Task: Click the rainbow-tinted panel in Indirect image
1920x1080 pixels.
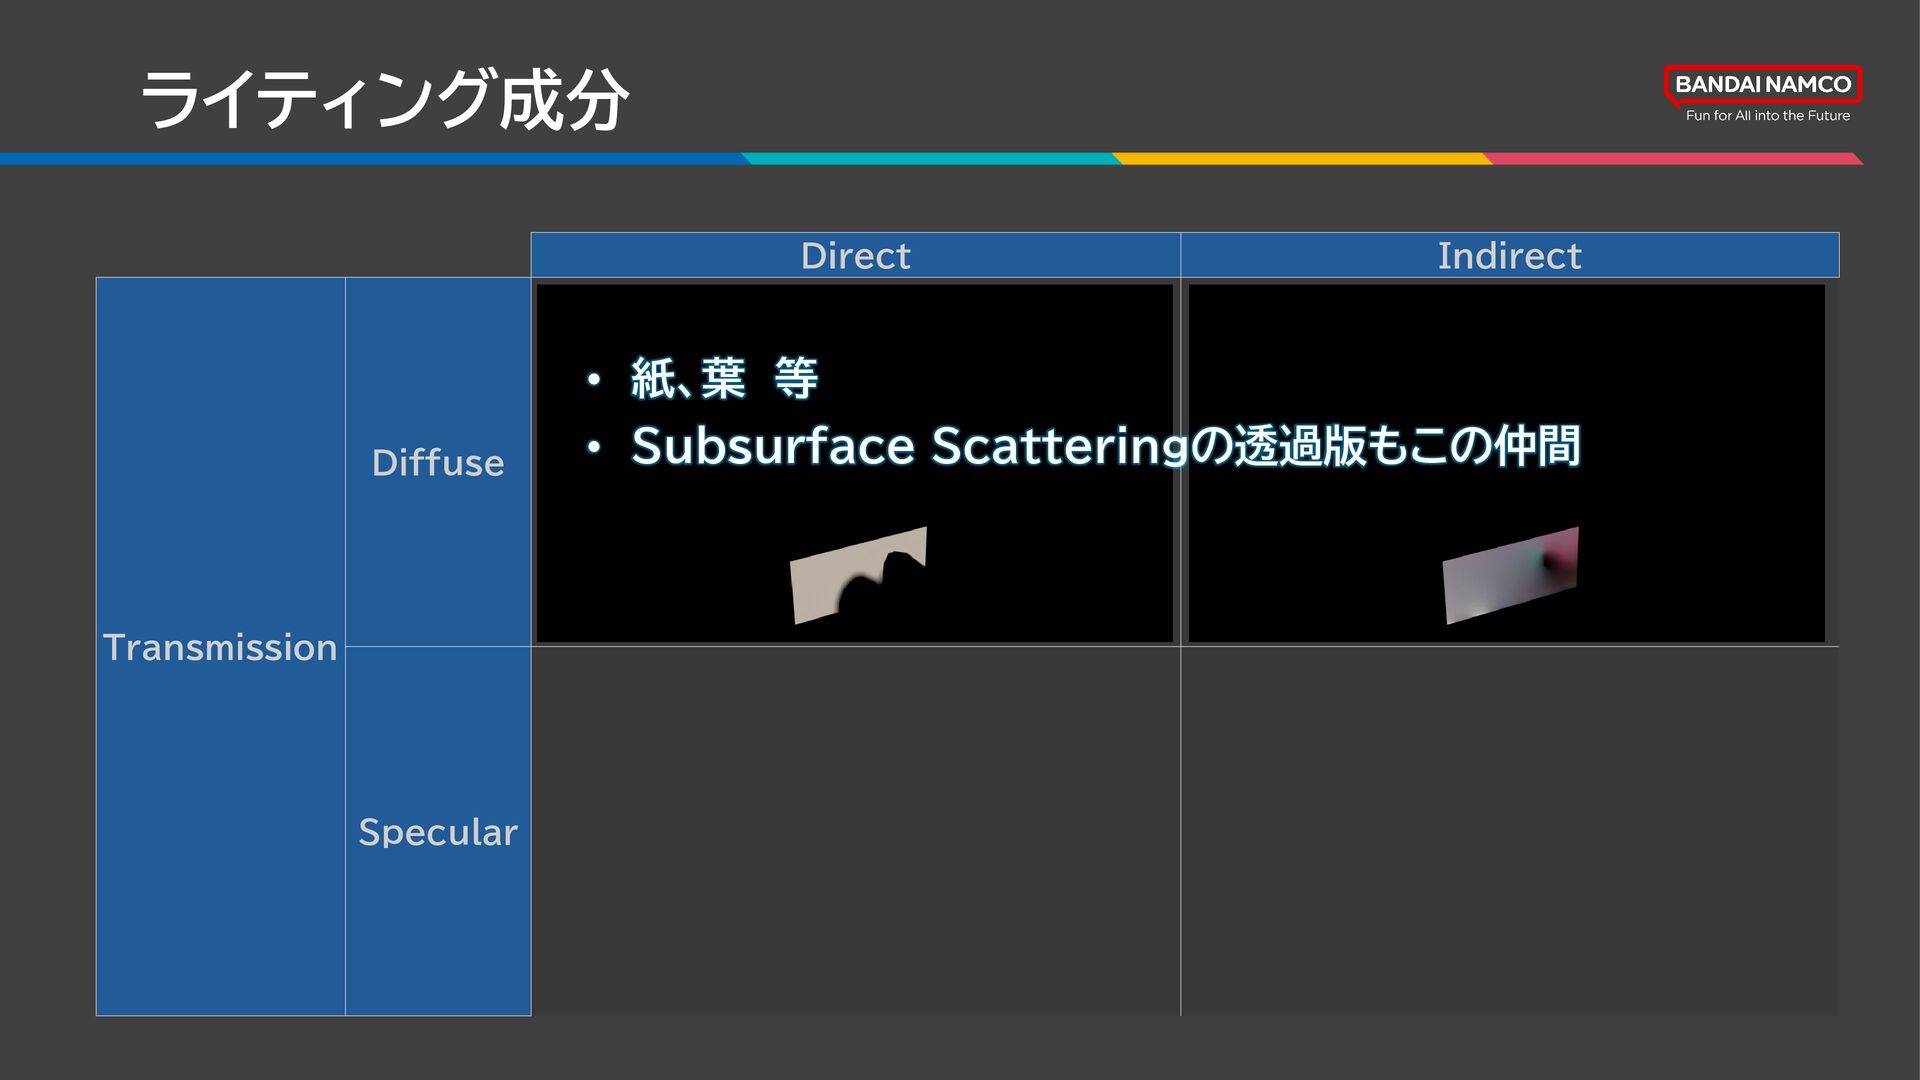Action: tap(1510, 577)
